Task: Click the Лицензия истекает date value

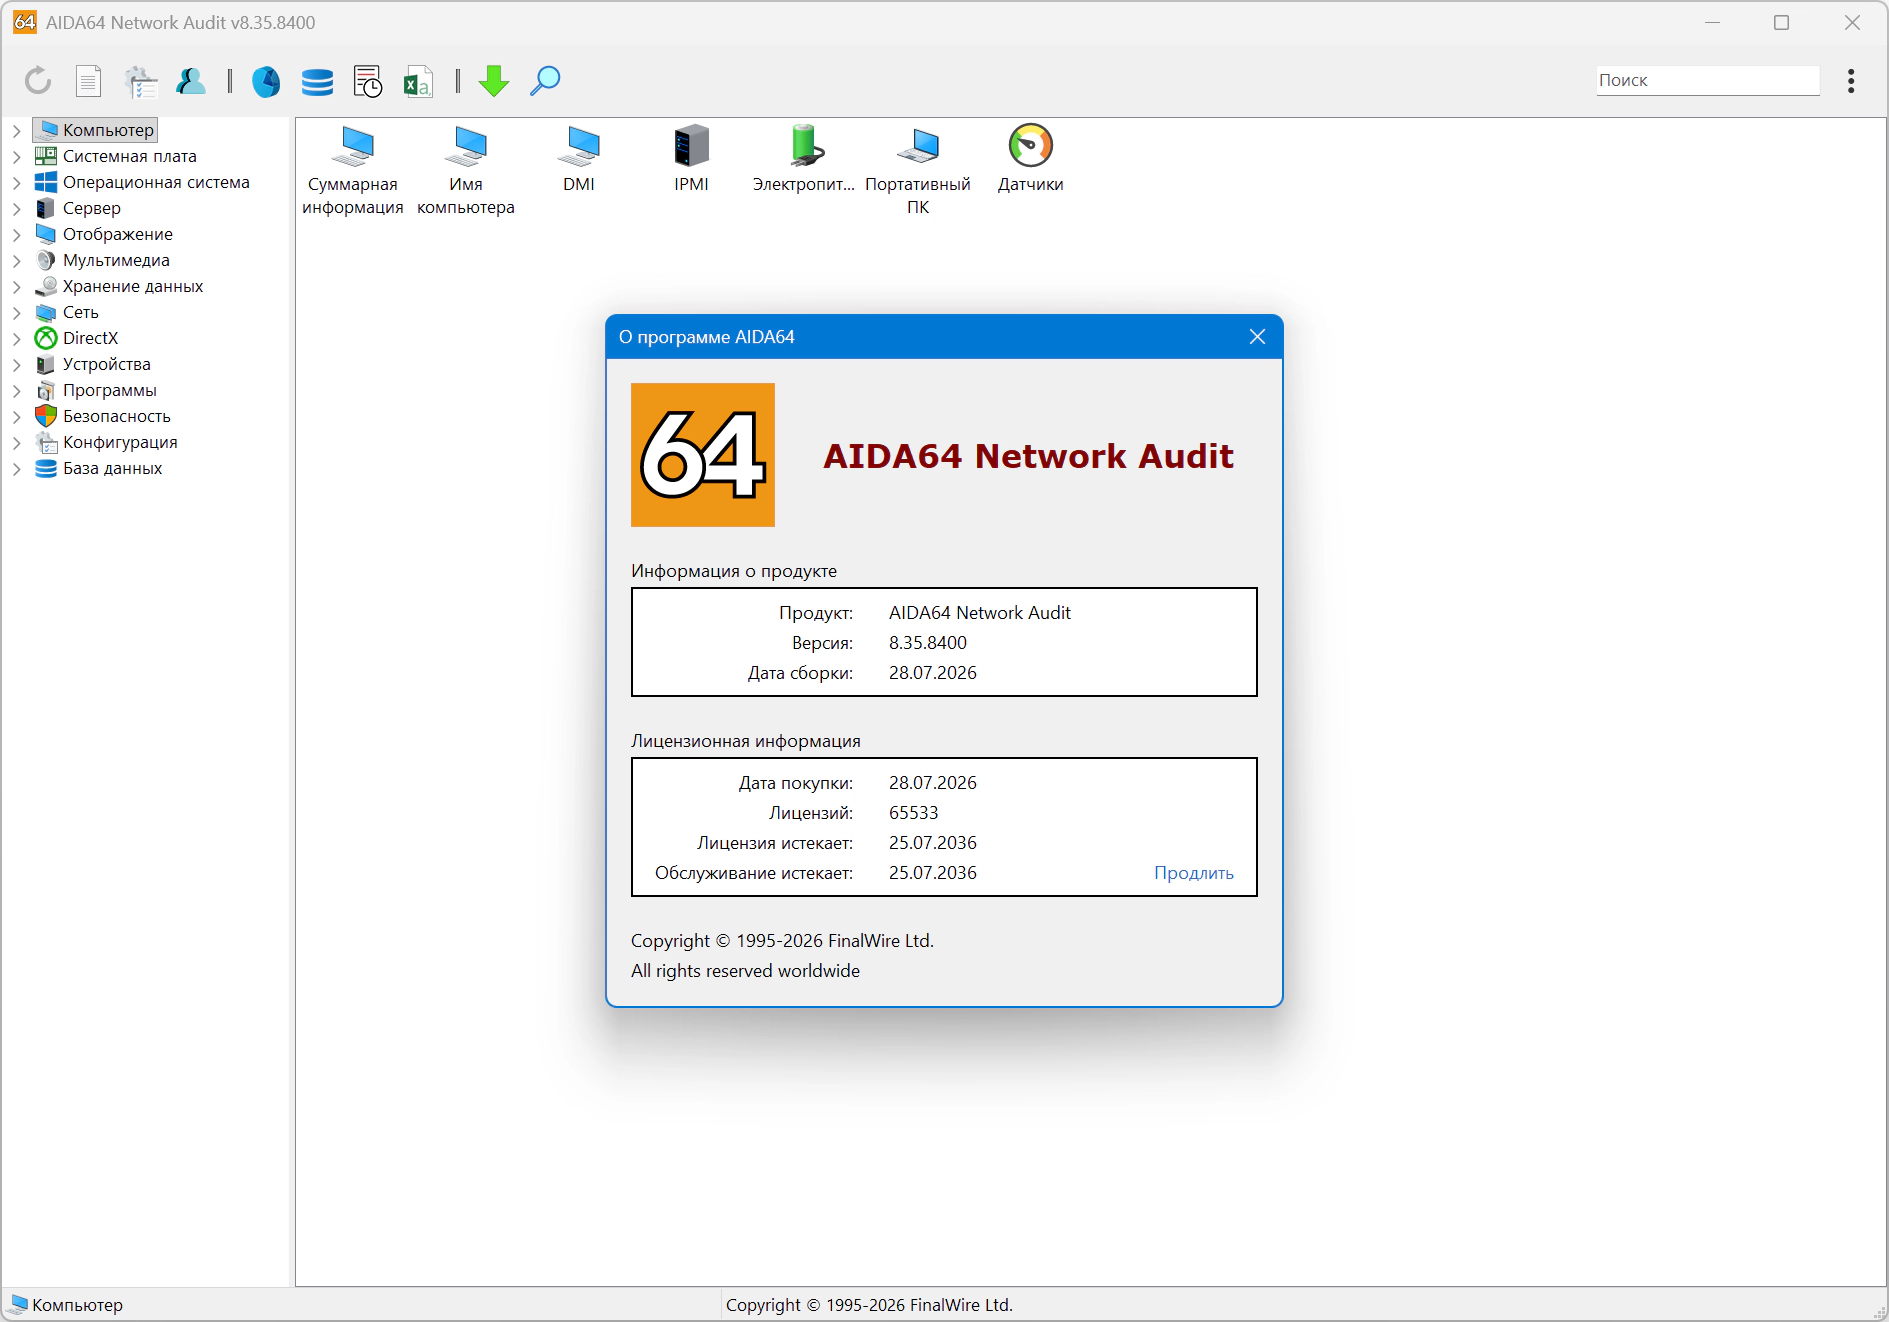Action: click(x=933, y=843)
